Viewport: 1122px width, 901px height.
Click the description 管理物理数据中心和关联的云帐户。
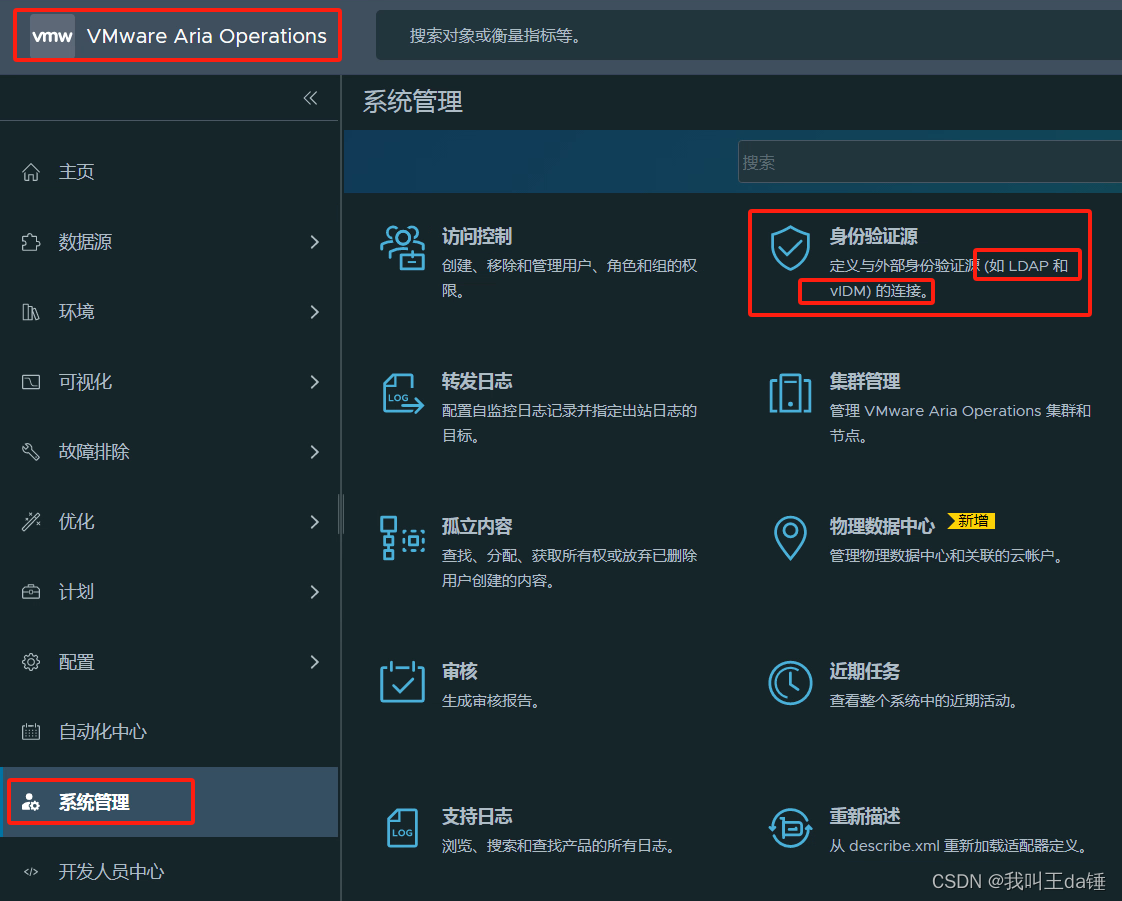[947, 555]
